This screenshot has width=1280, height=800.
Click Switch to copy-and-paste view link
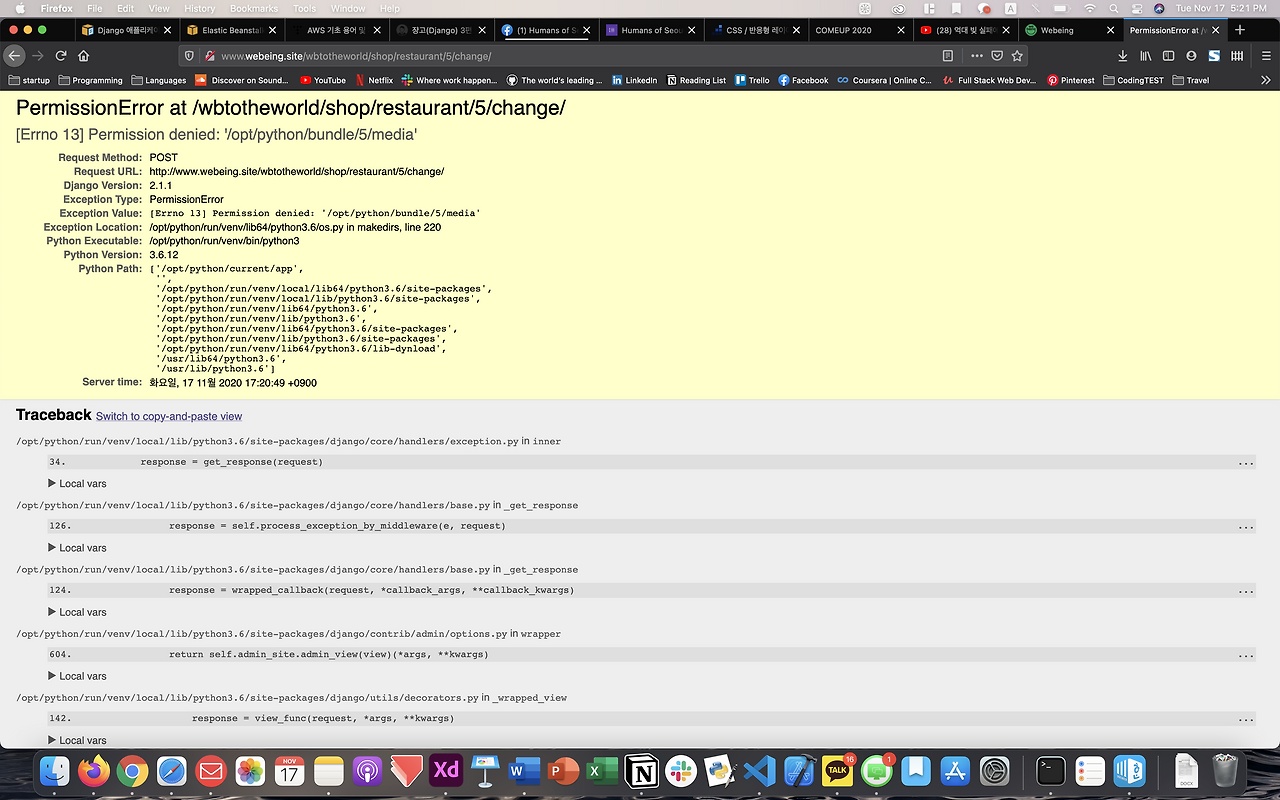click(x=168, y=416)
